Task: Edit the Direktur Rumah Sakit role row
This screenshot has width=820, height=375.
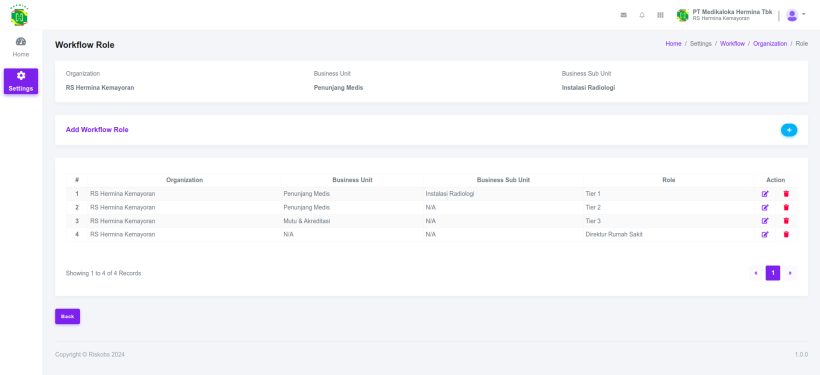Action: (x=765, y=235)
